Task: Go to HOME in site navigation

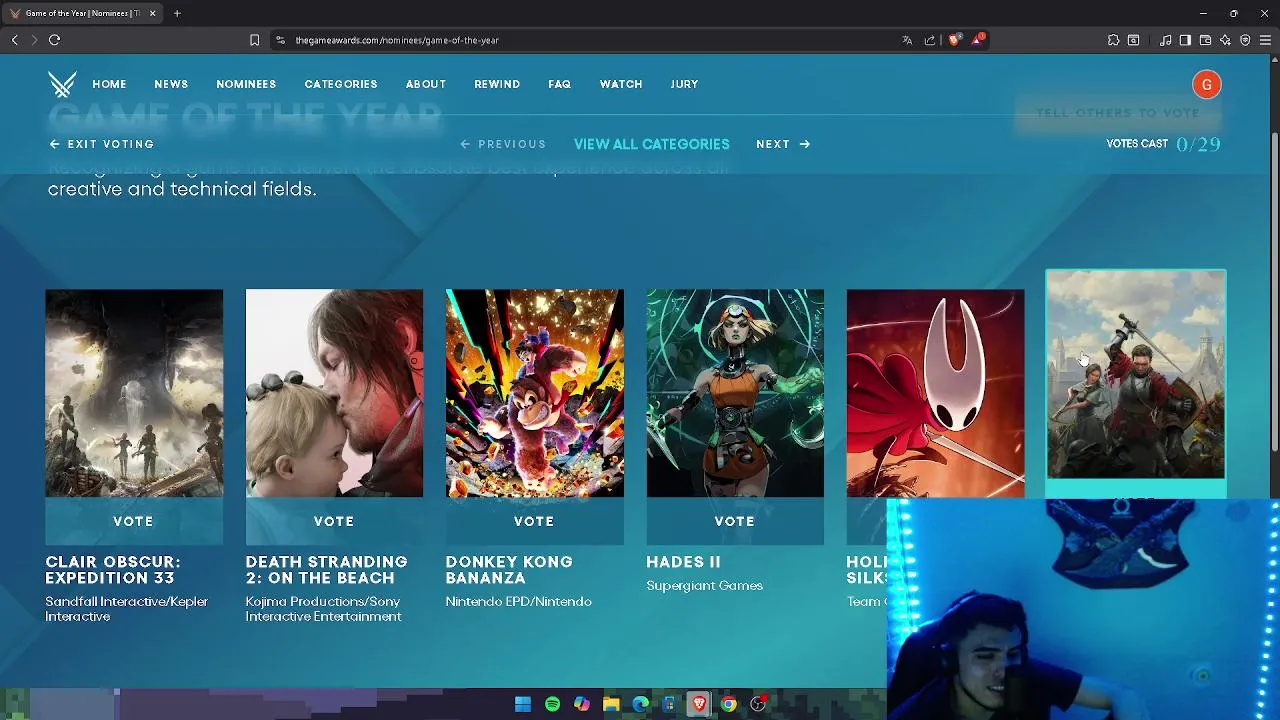Action: click(x=110, y=84)
